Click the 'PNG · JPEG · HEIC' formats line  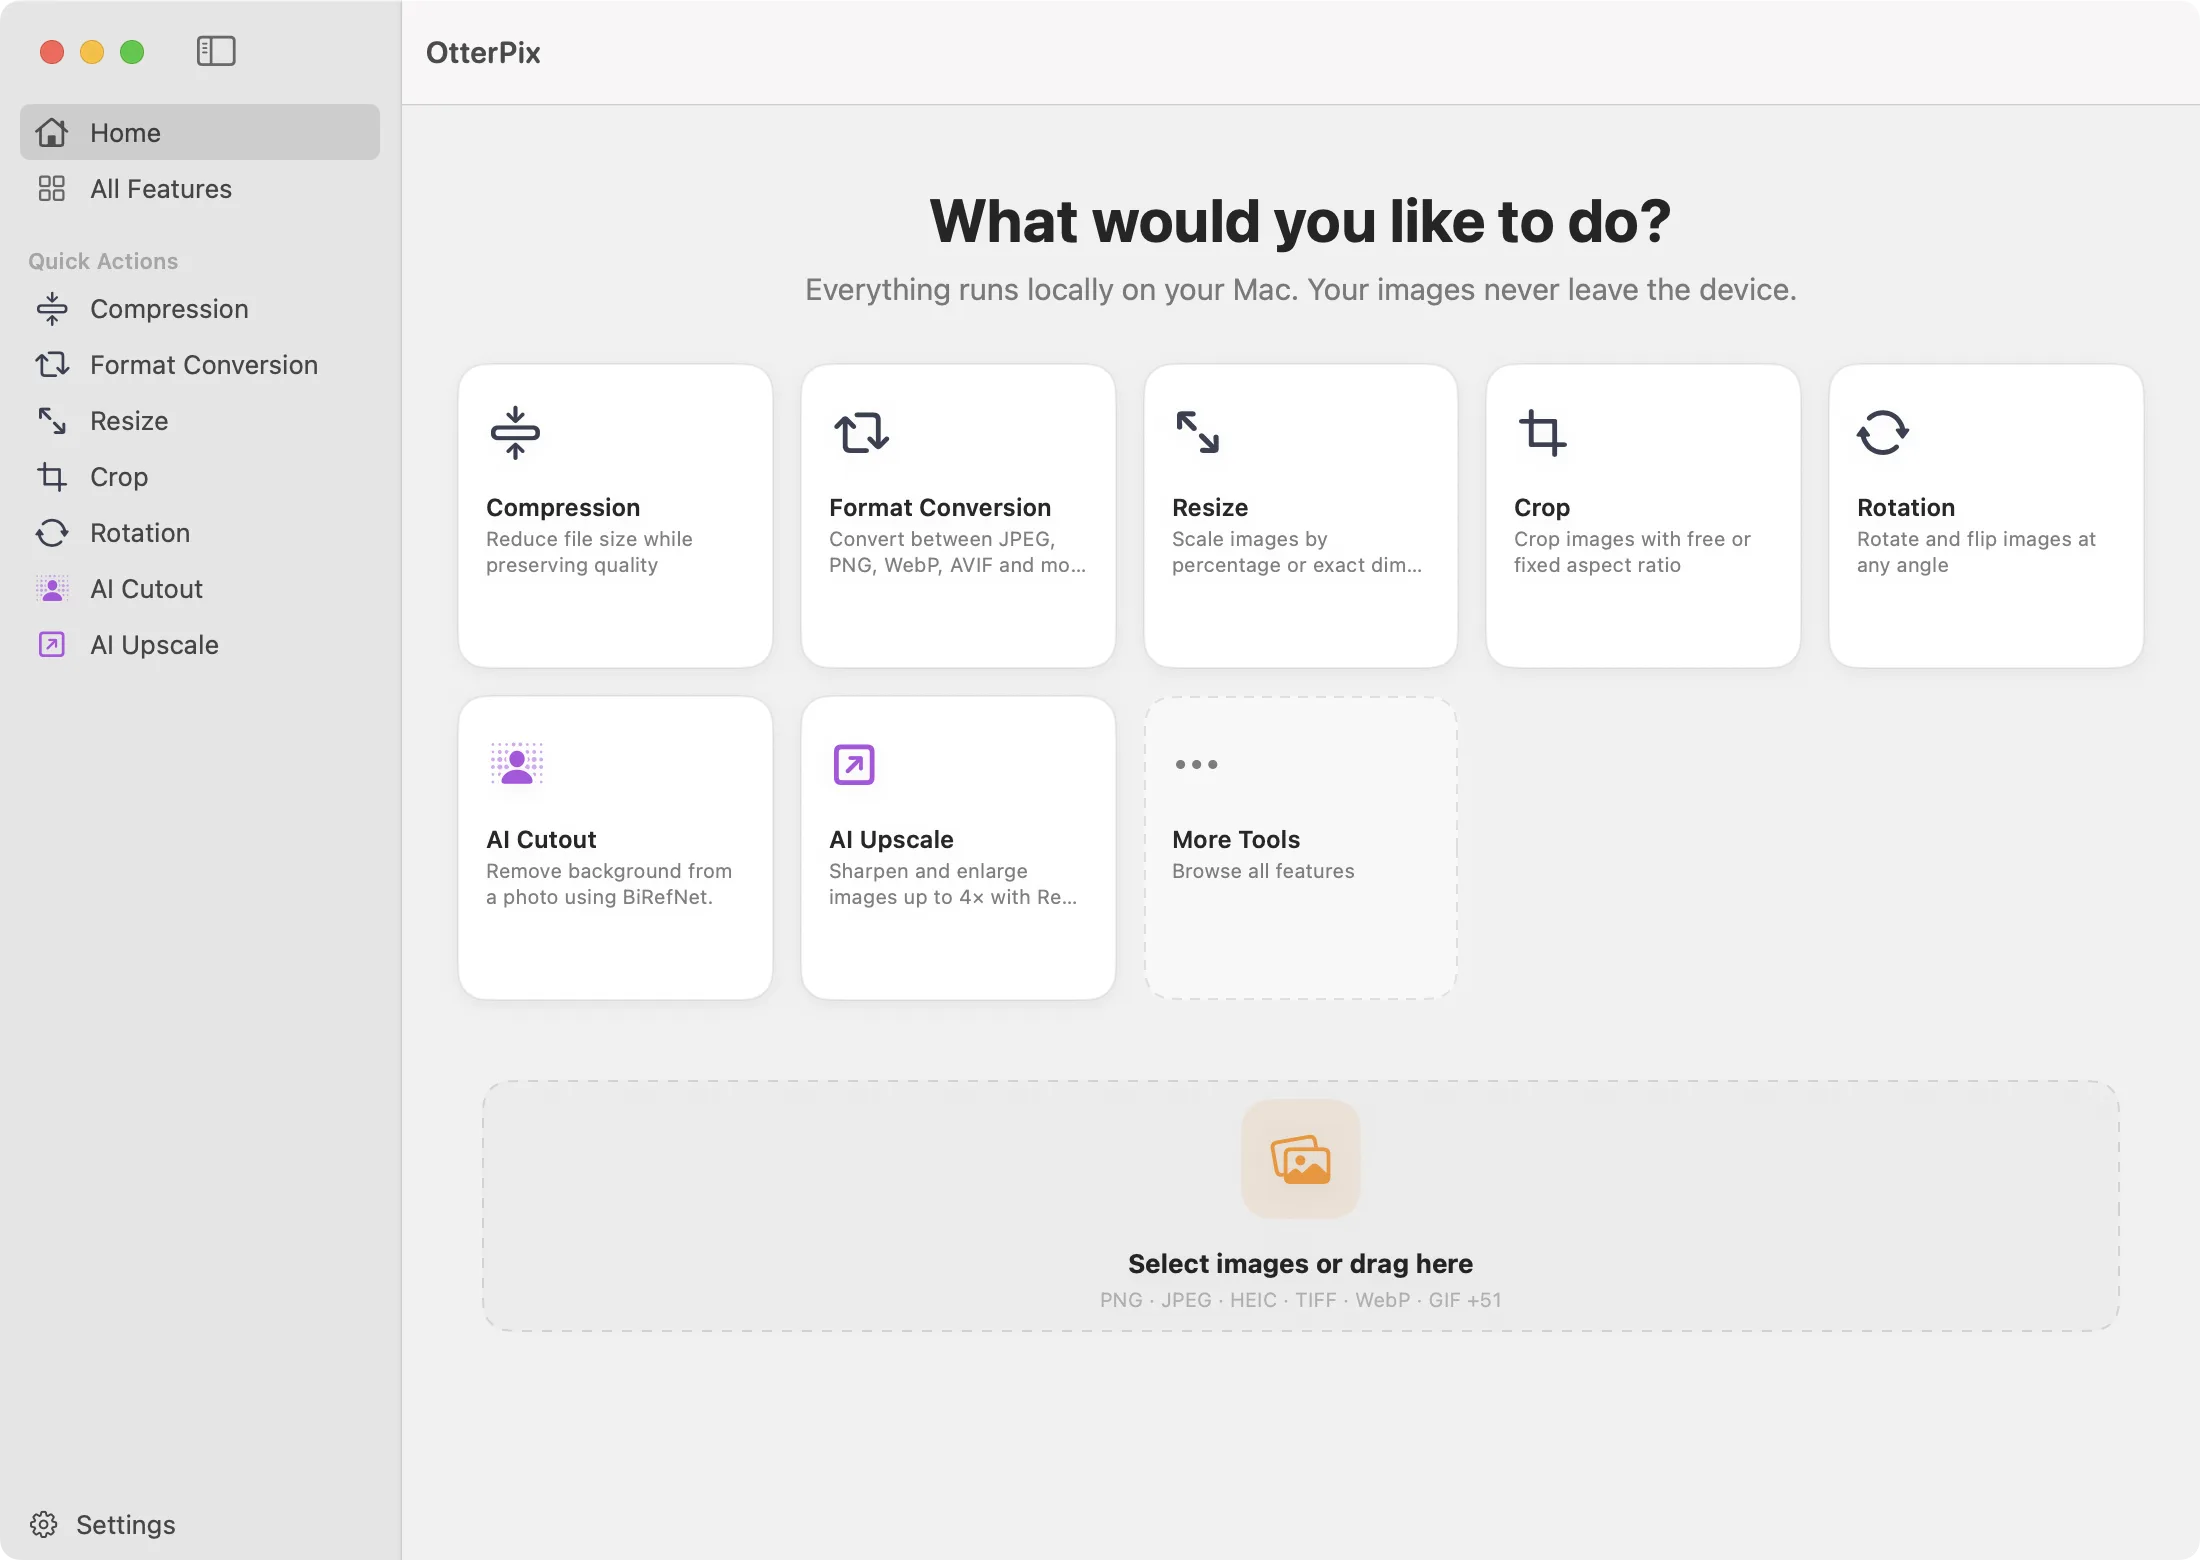point(1300,1300)
